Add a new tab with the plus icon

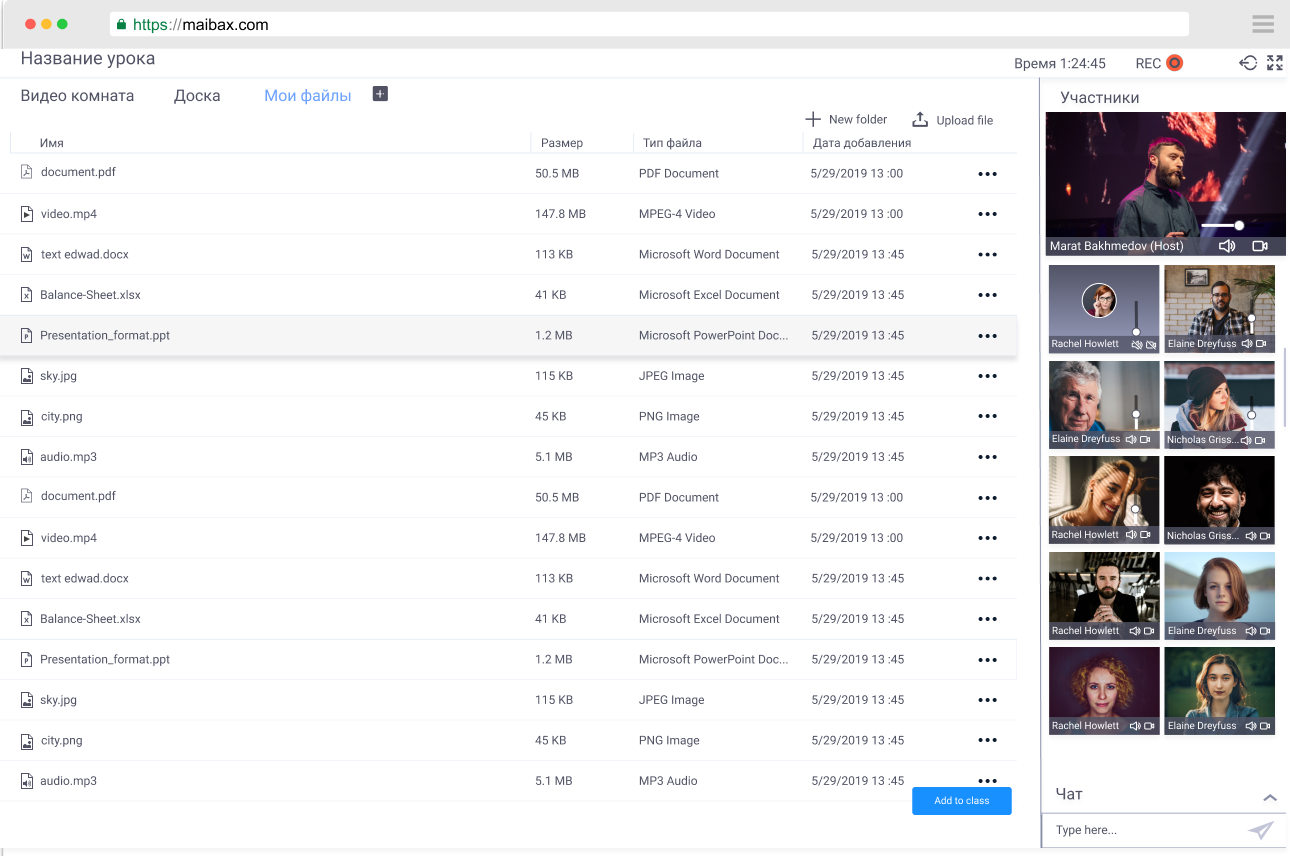(x=380, y=94)
